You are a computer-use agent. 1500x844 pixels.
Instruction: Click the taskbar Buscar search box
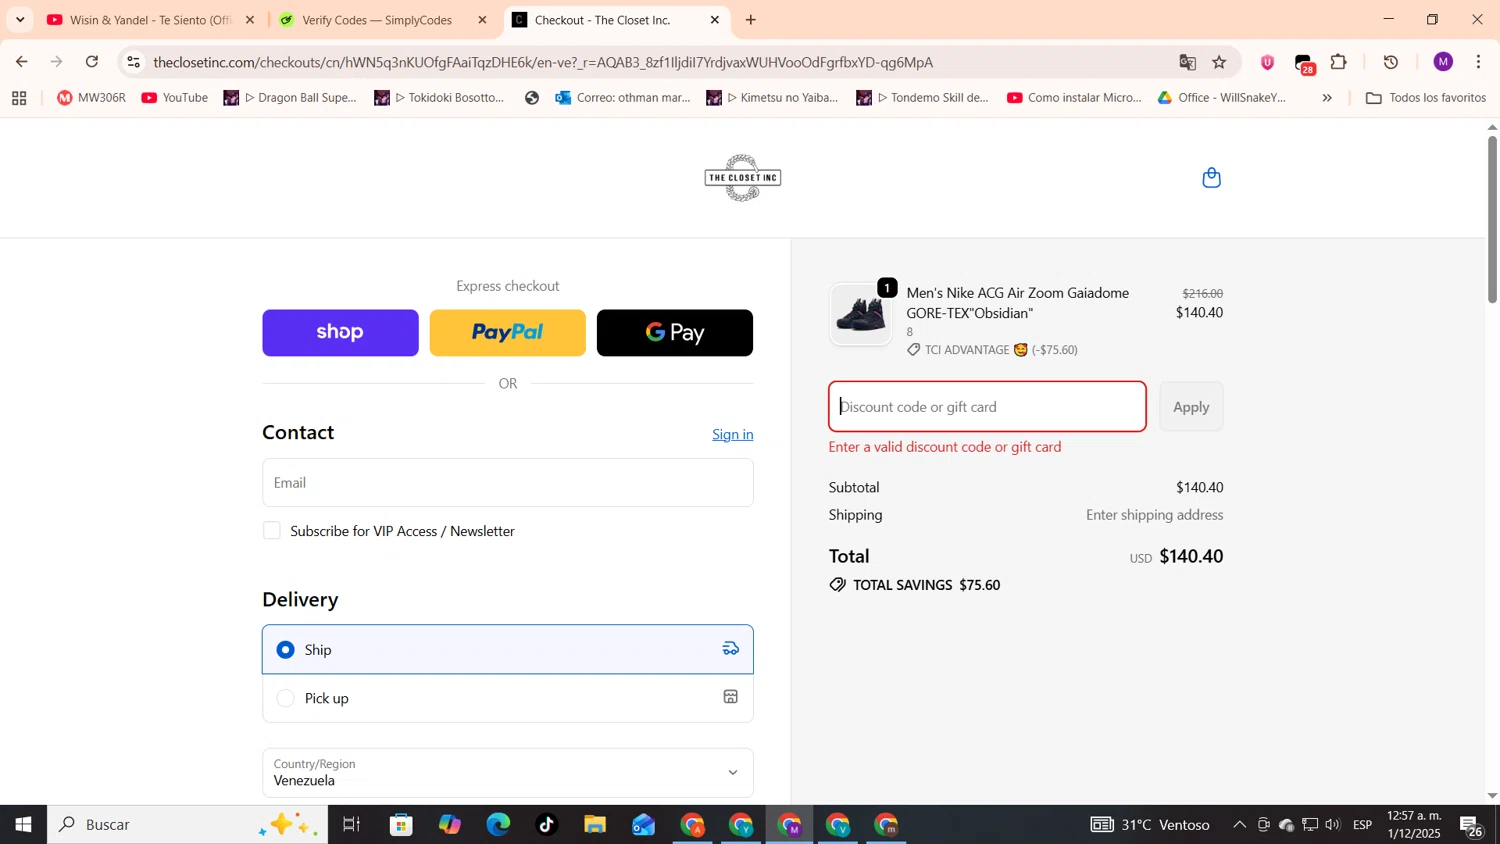tap(188, 825)
